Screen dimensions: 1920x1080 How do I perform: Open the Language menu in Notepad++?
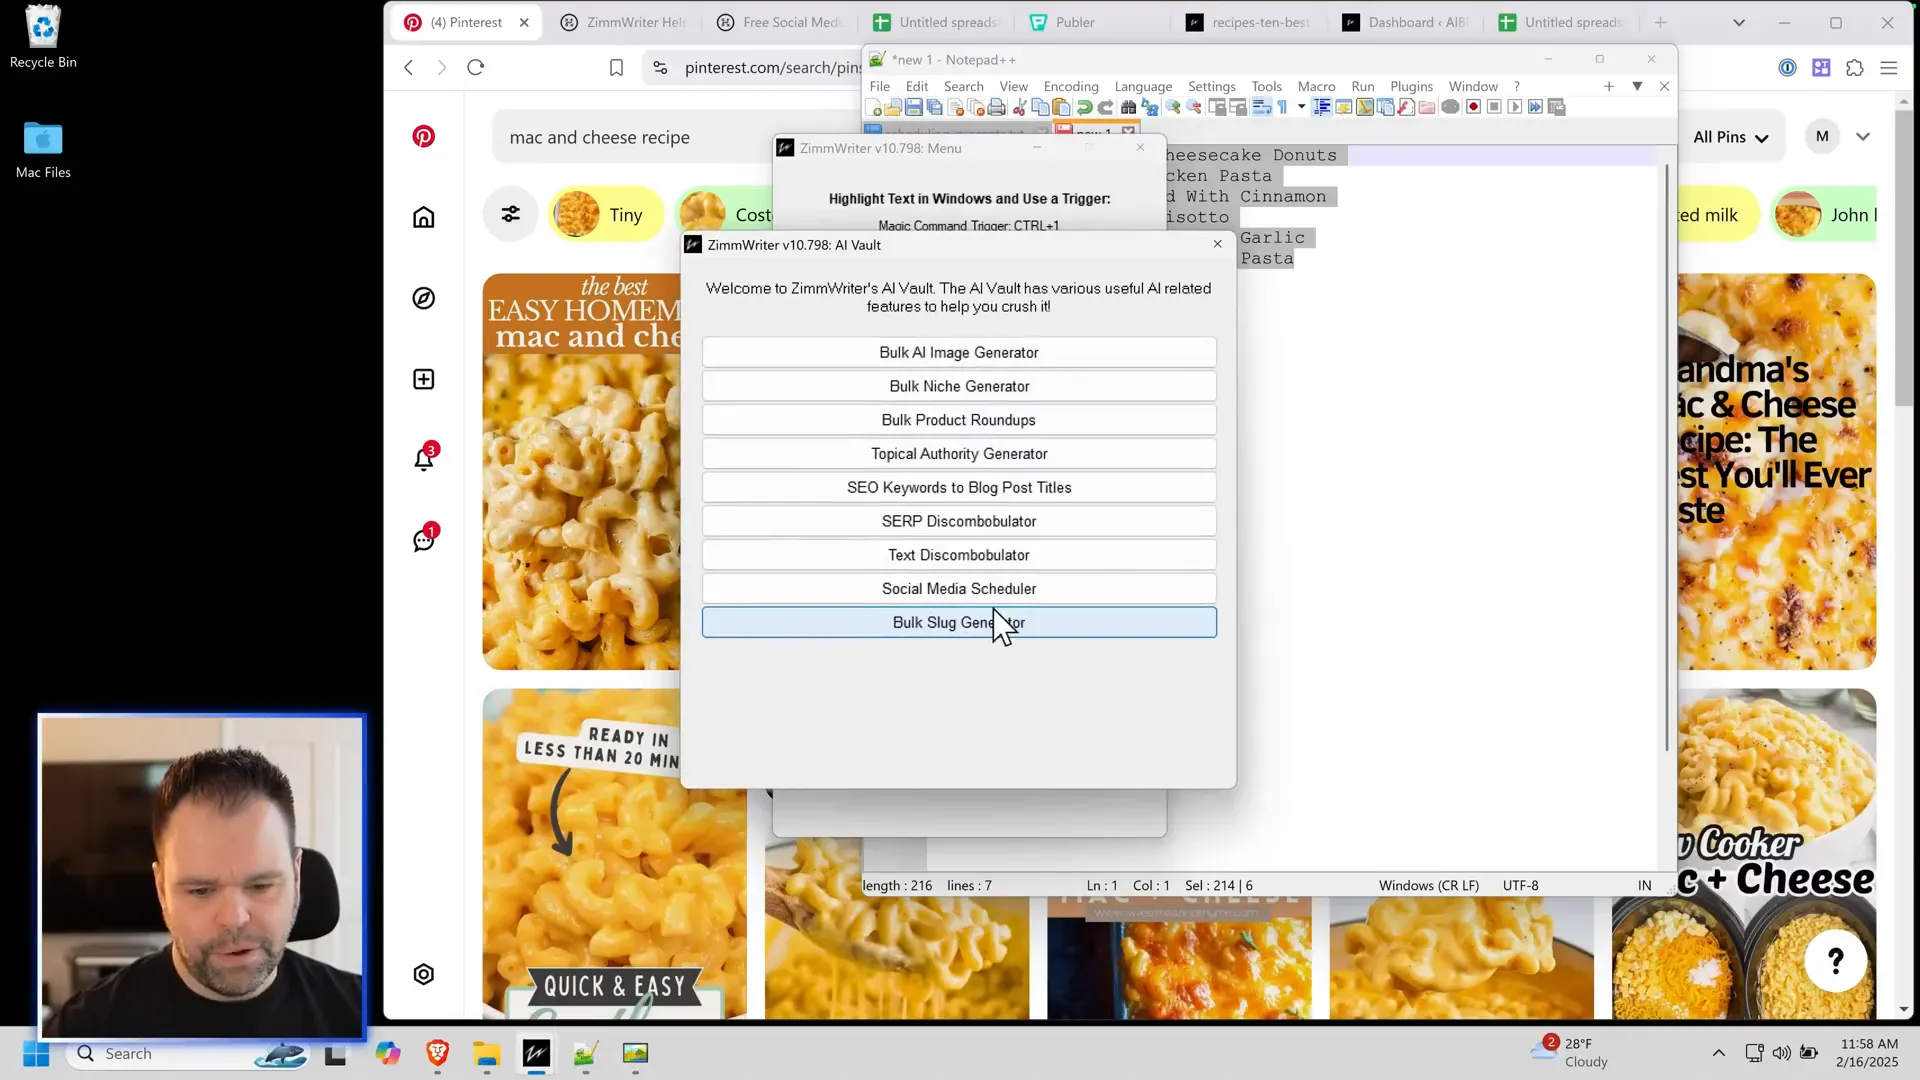click(1143, 86)
